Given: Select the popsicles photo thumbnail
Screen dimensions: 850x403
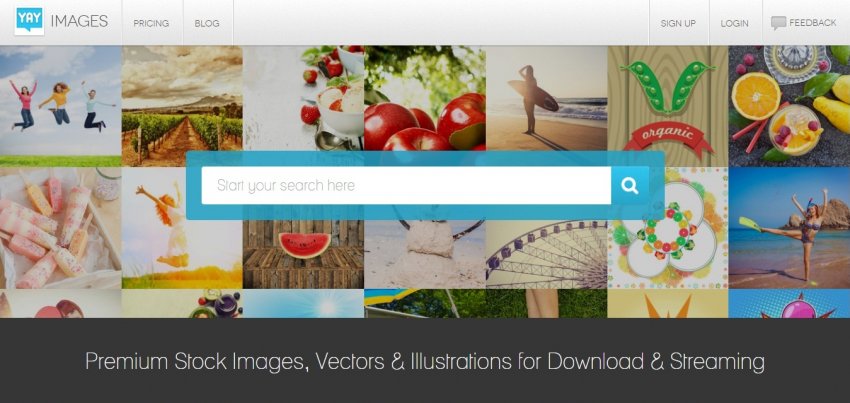Looking at the screenshot, I should pos(61,228).
